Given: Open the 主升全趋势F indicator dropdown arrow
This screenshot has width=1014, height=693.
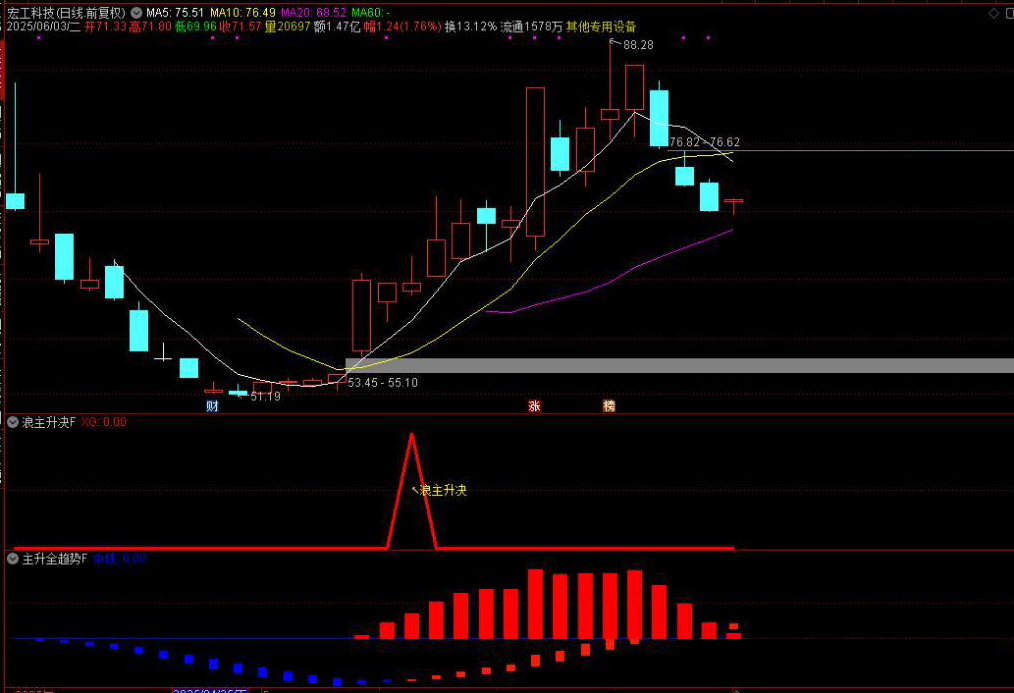Looking at the screenshot, I should coord(13,558).
